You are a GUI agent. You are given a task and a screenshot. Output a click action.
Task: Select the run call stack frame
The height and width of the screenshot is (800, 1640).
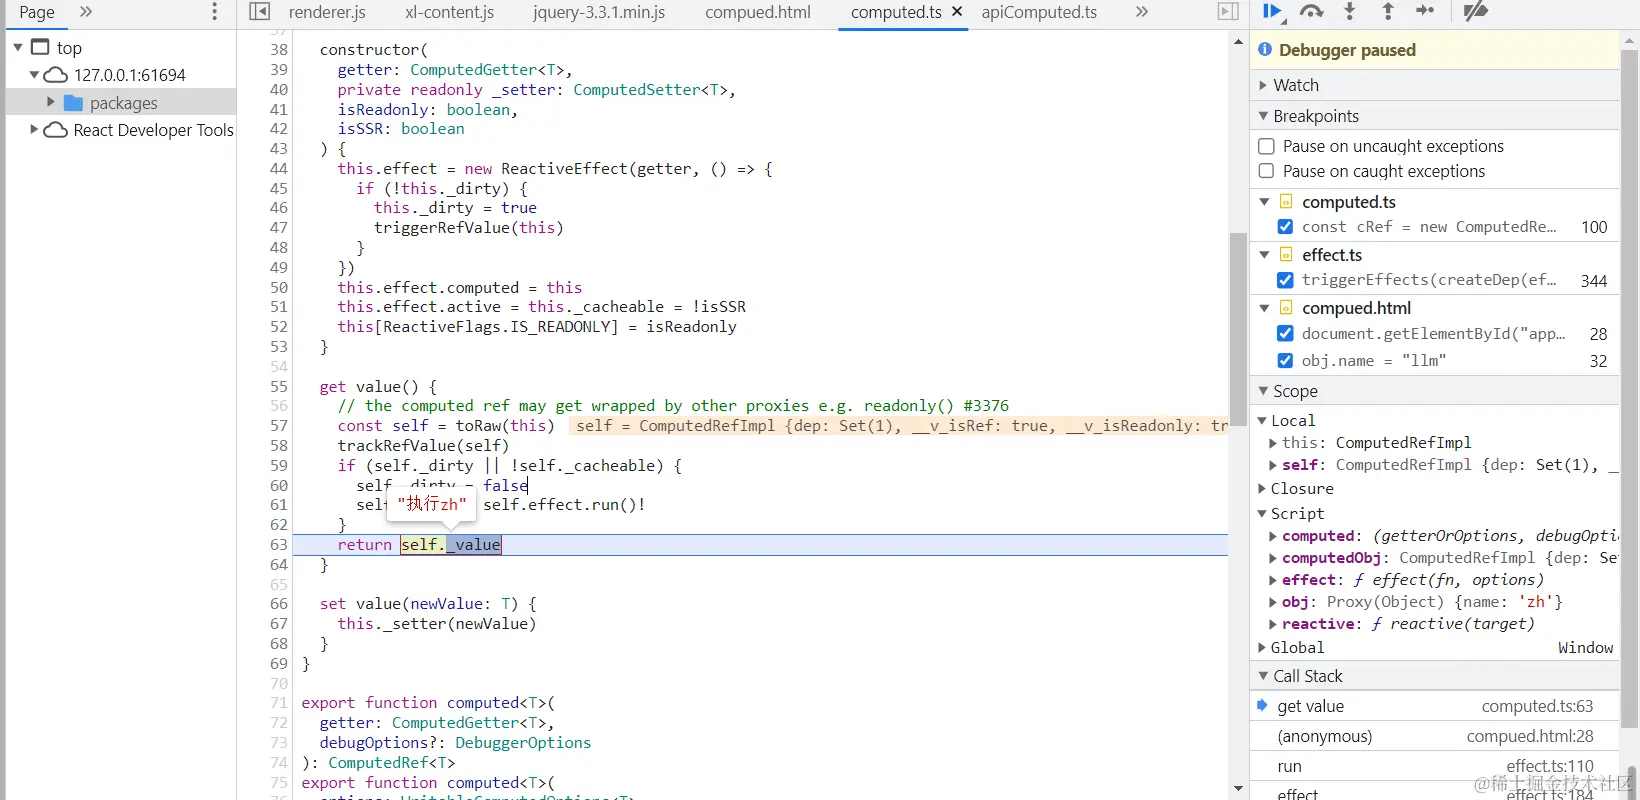pyautogui.click(x=1434, y=766)
